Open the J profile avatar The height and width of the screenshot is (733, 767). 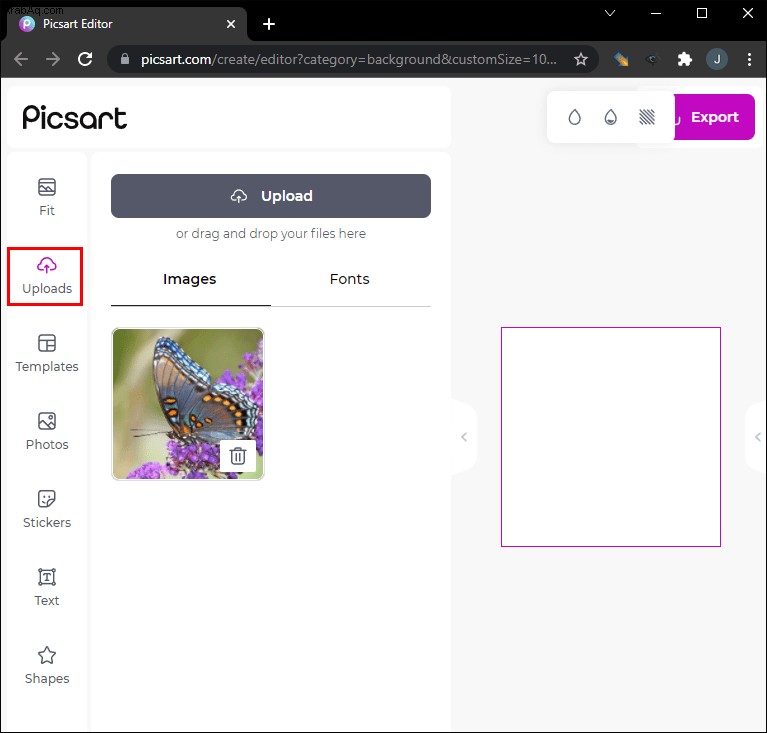(717, 59)
